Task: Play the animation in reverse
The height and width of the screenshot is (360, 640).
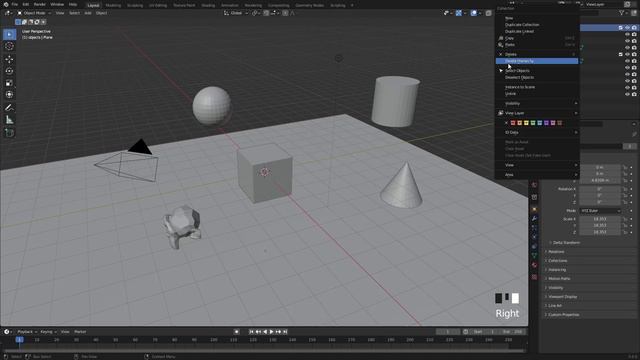Action: click(265, 332)
